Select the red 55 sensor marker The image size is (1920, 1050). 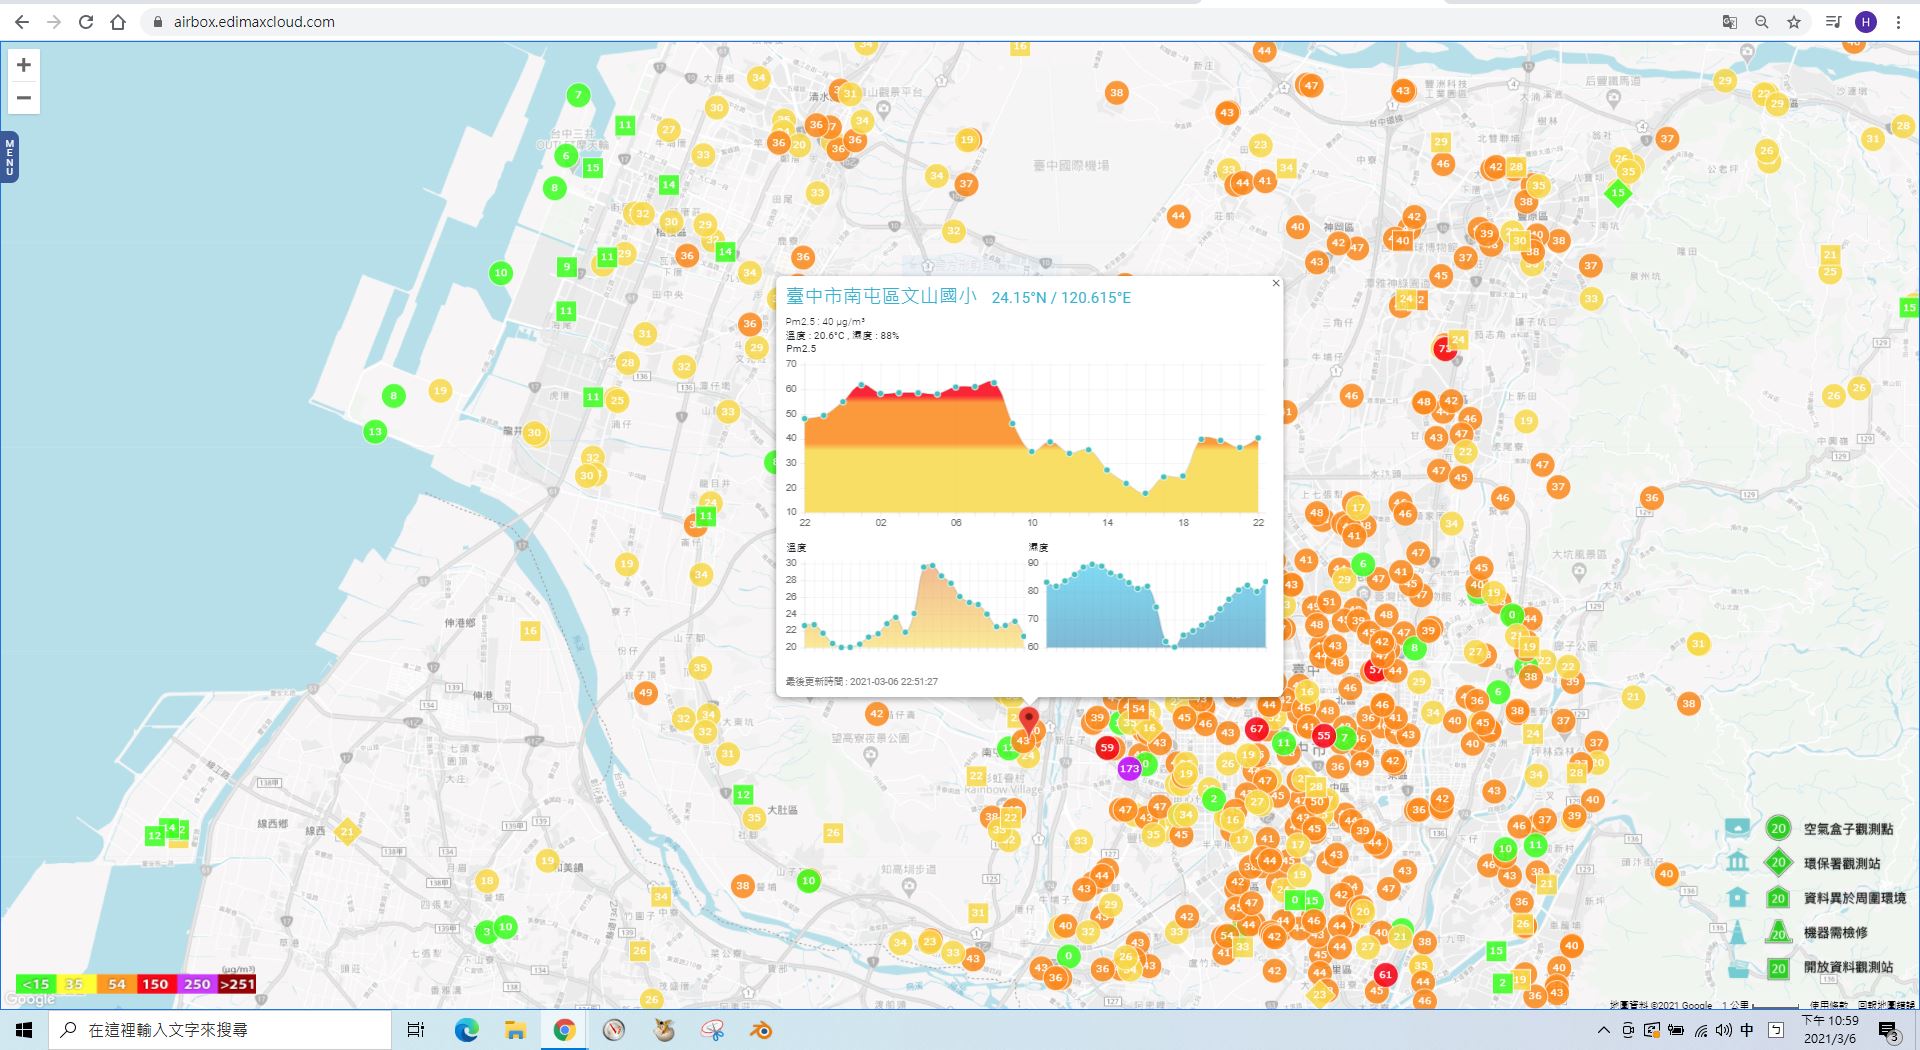coord(1323,735)
